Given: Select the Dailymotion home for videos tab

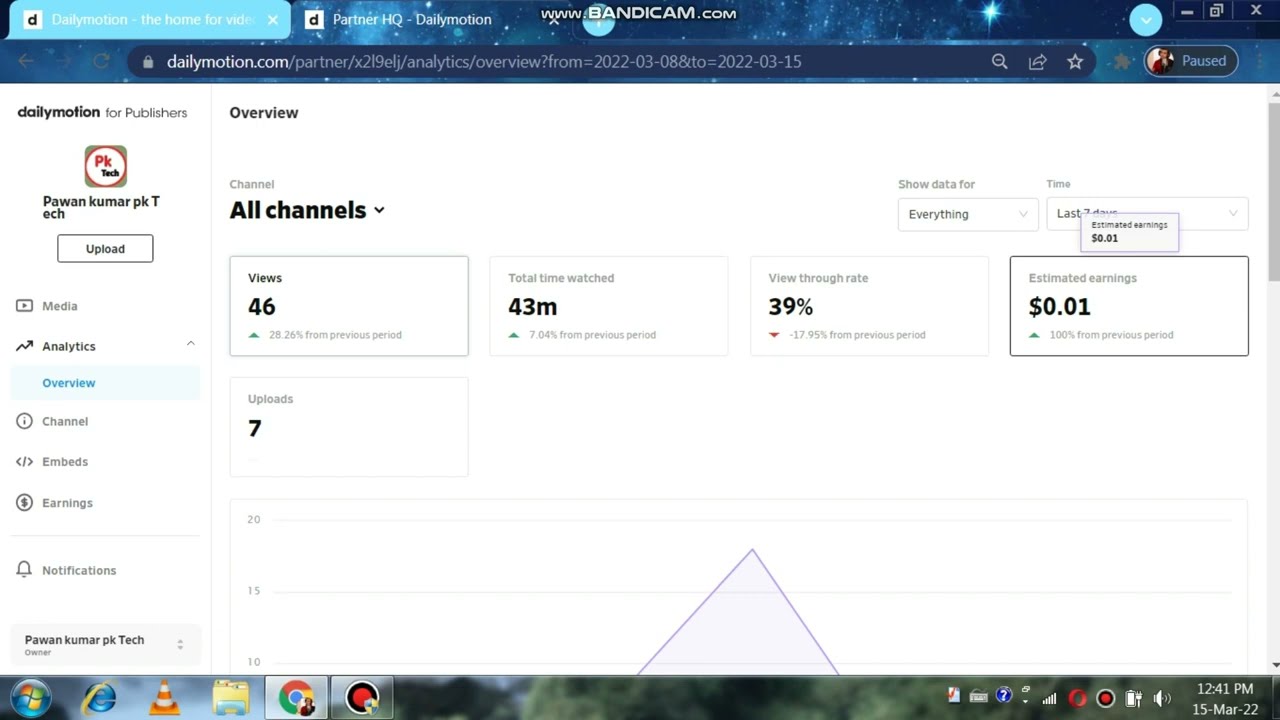Looking at the screenshot, I should point(150,19).
